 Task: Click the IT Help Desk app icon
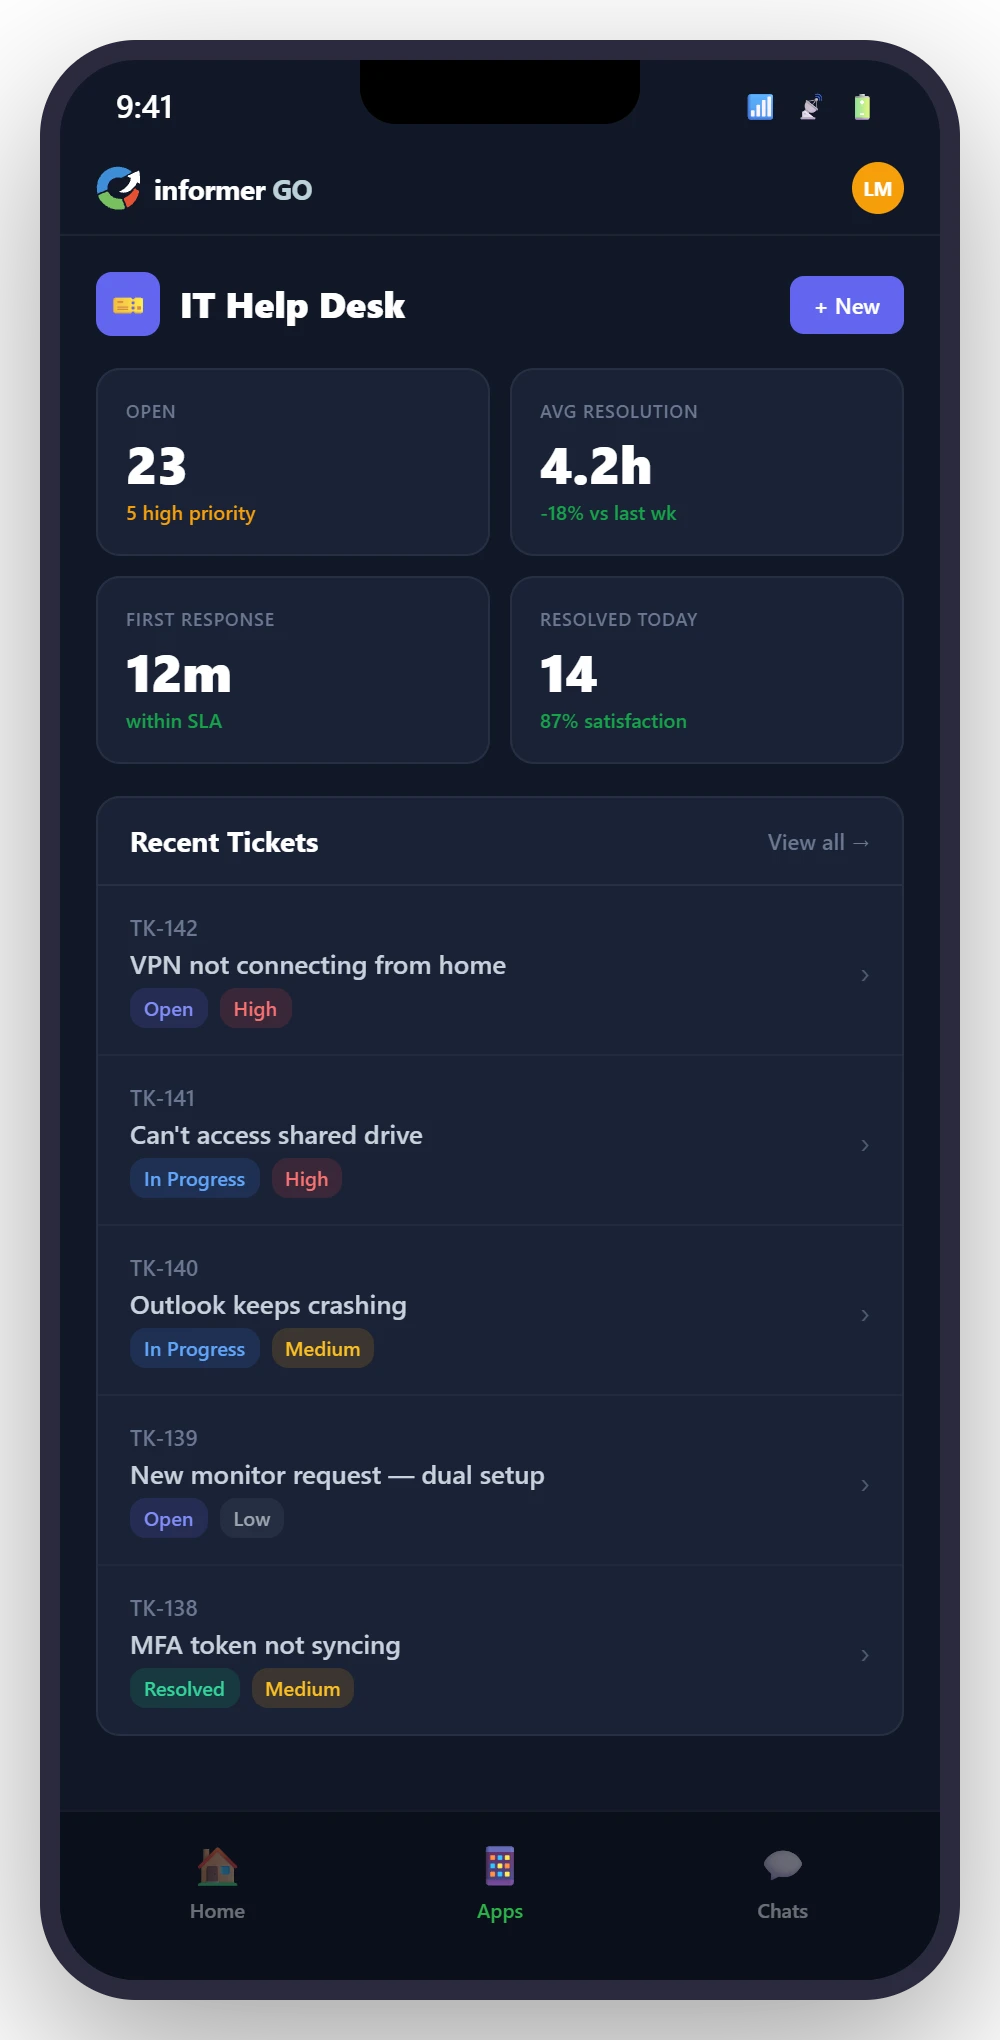tap(128, 304)
